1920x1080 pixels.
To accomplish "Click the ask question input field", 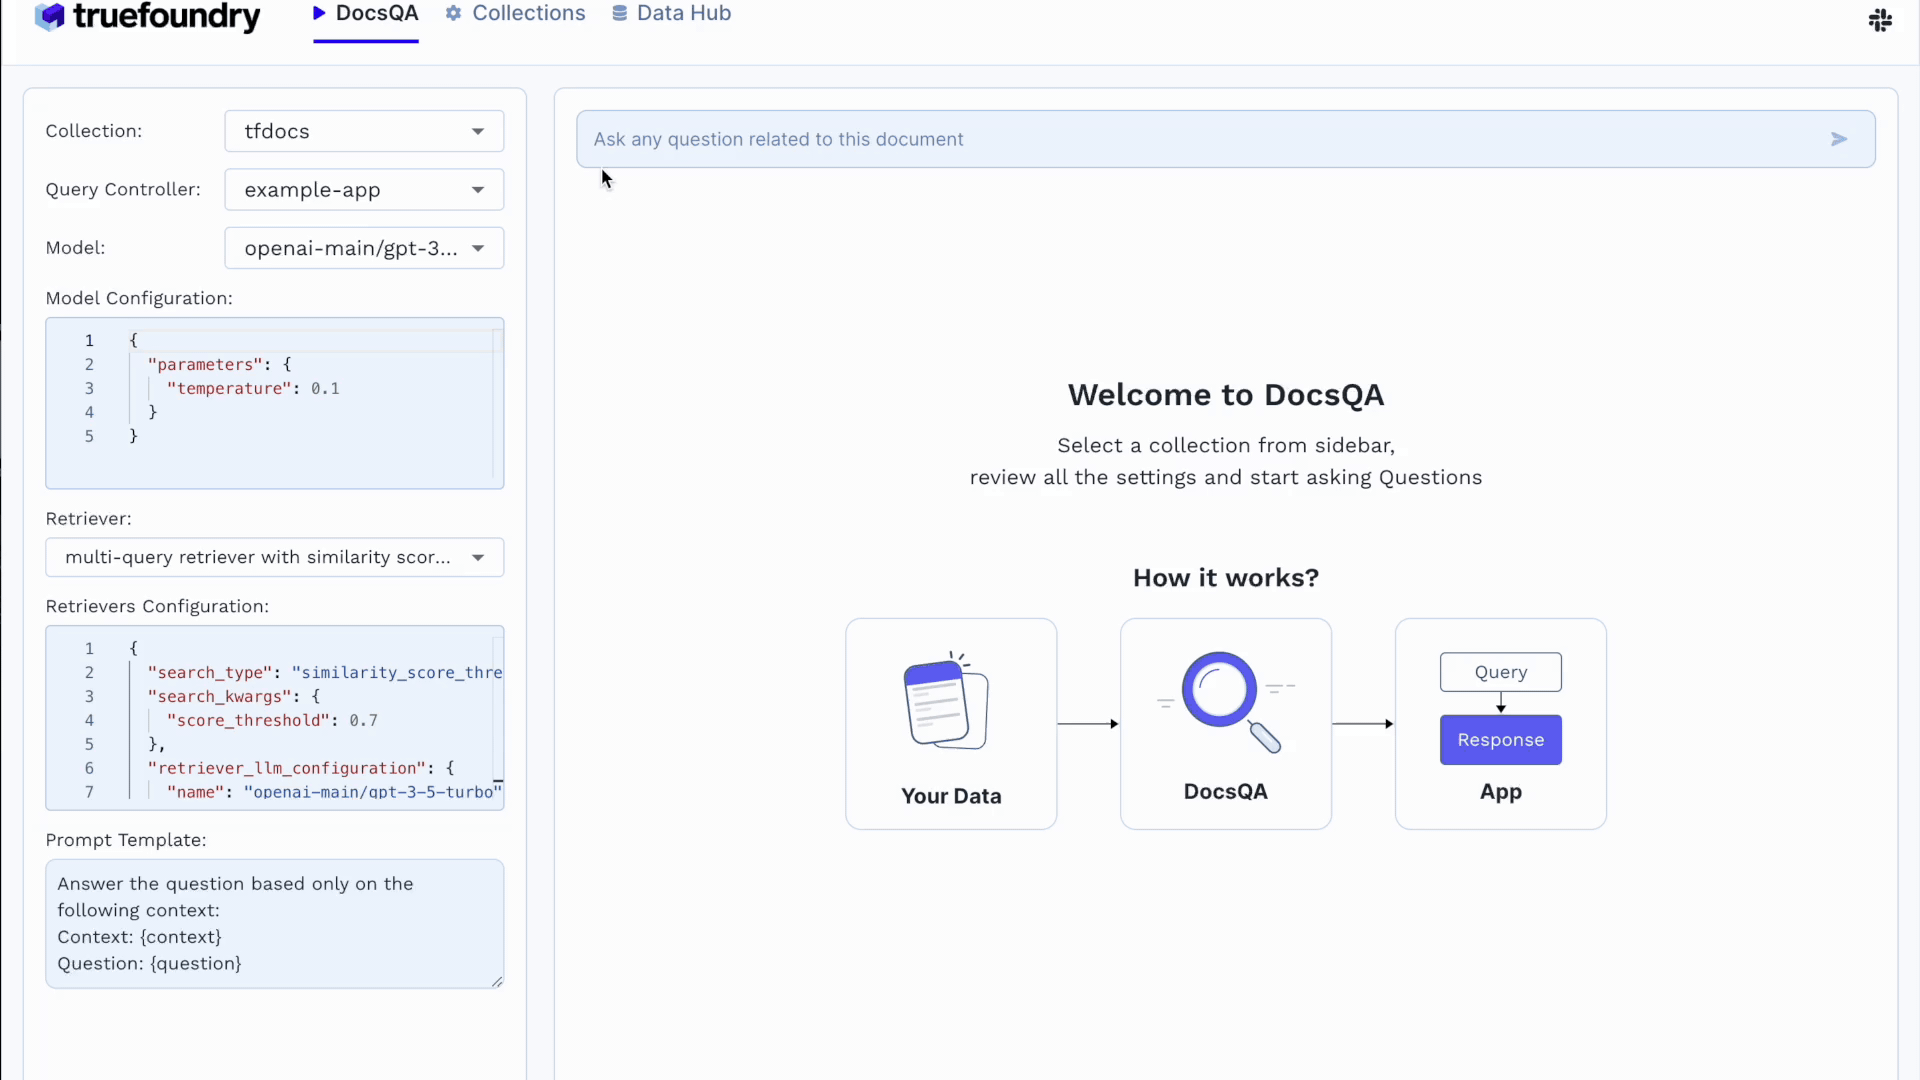I will coord(1225,138).
